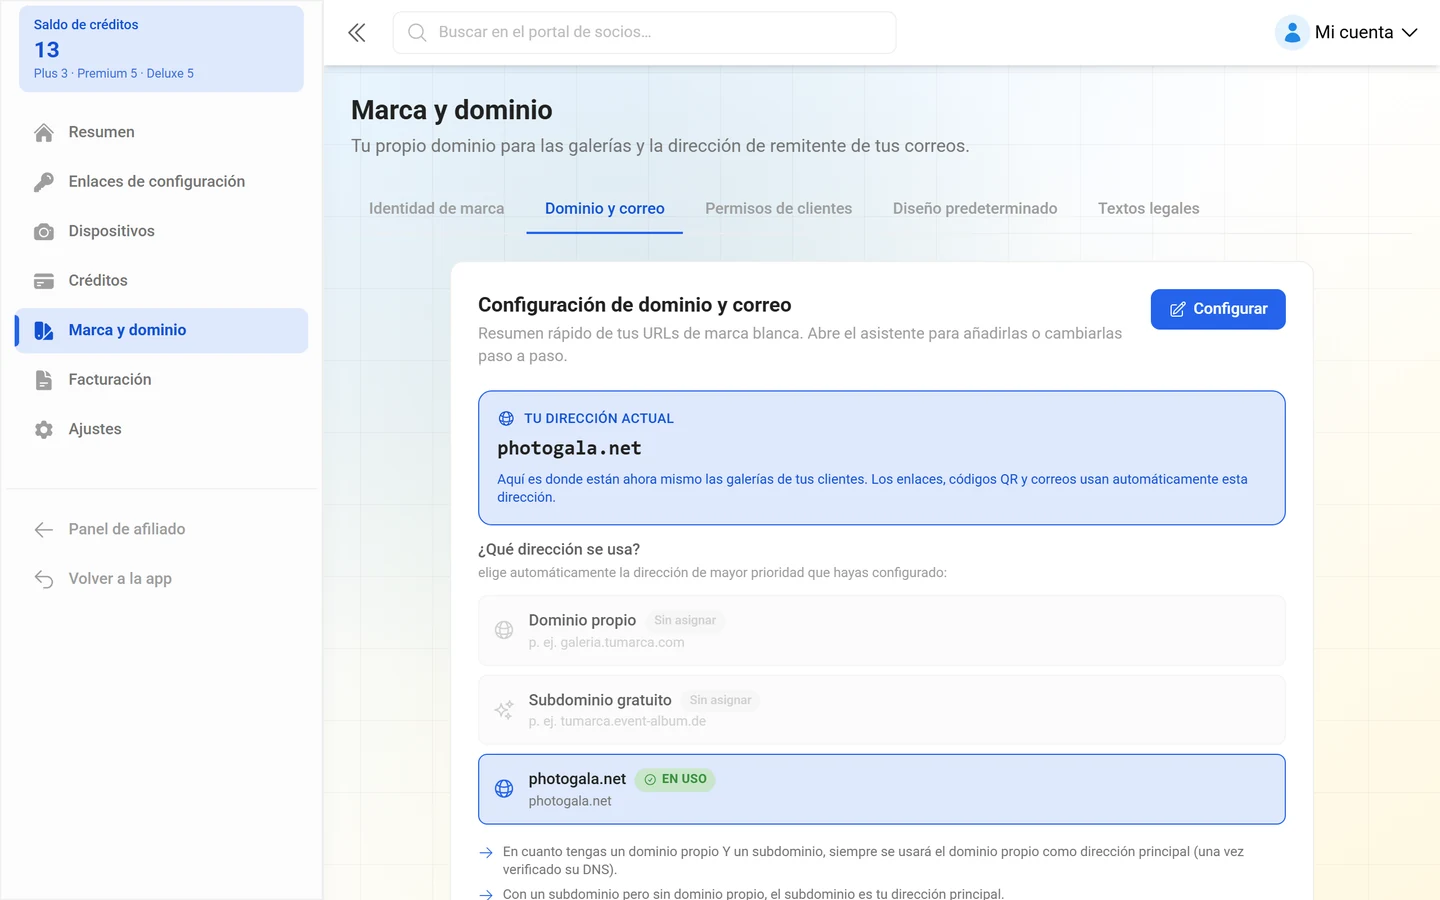Select the Dominio y correo tab

[605, 208]
